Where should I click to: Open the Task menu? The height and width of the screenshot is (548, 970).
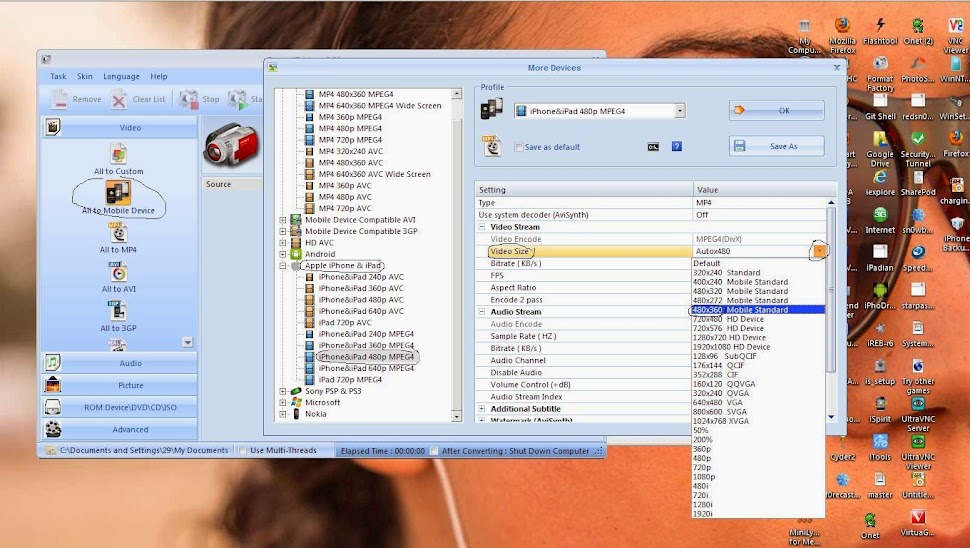pos(58,77)
